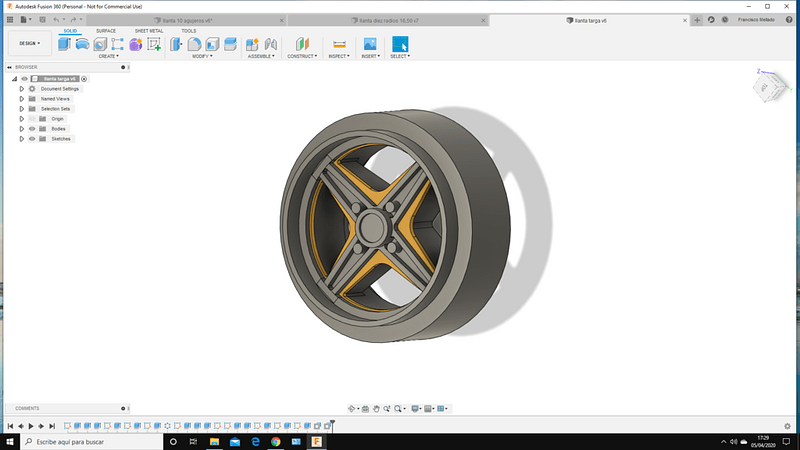Viewport: 800px width, 450px height.
Task: Expand the Selection Sets node
Action: pyautogui.click(x=21, y=109)
